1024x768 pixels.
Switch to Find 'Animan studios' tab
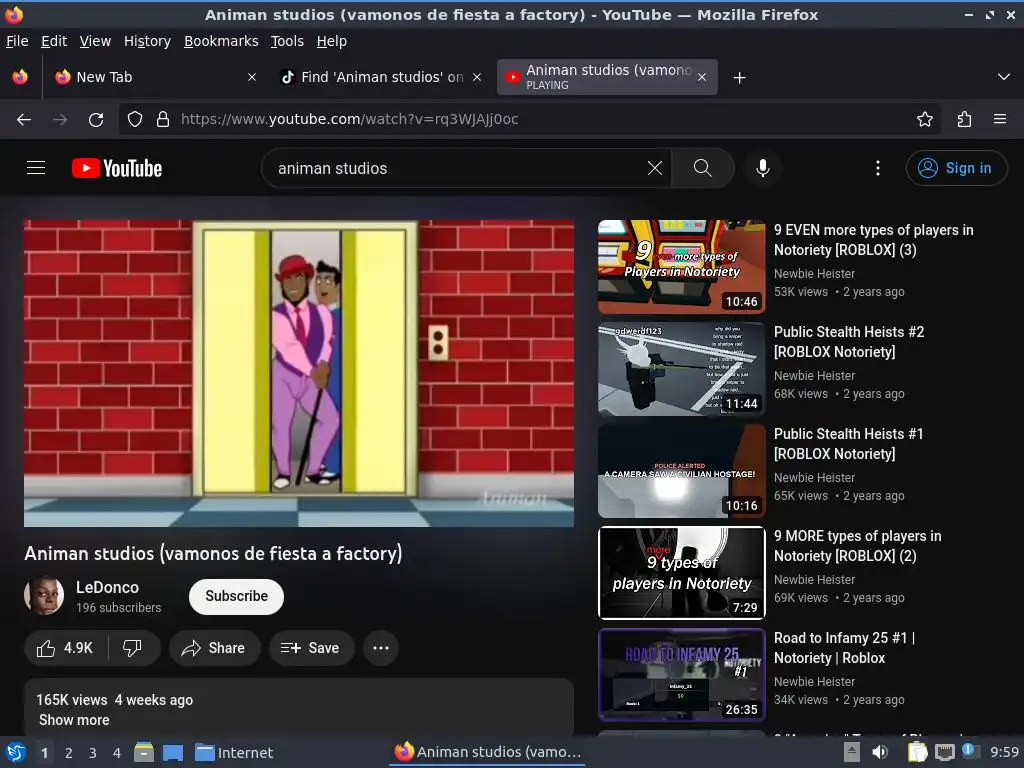coord(382,77)
